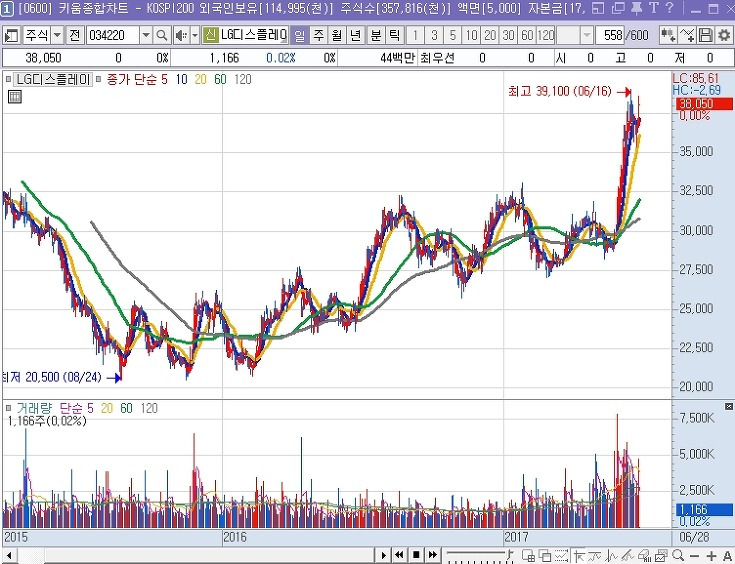Image resolution: width=735 pixels, height=564 pixels.
Task: Select the 월 monthly period button
Action: tap(337, 35)
